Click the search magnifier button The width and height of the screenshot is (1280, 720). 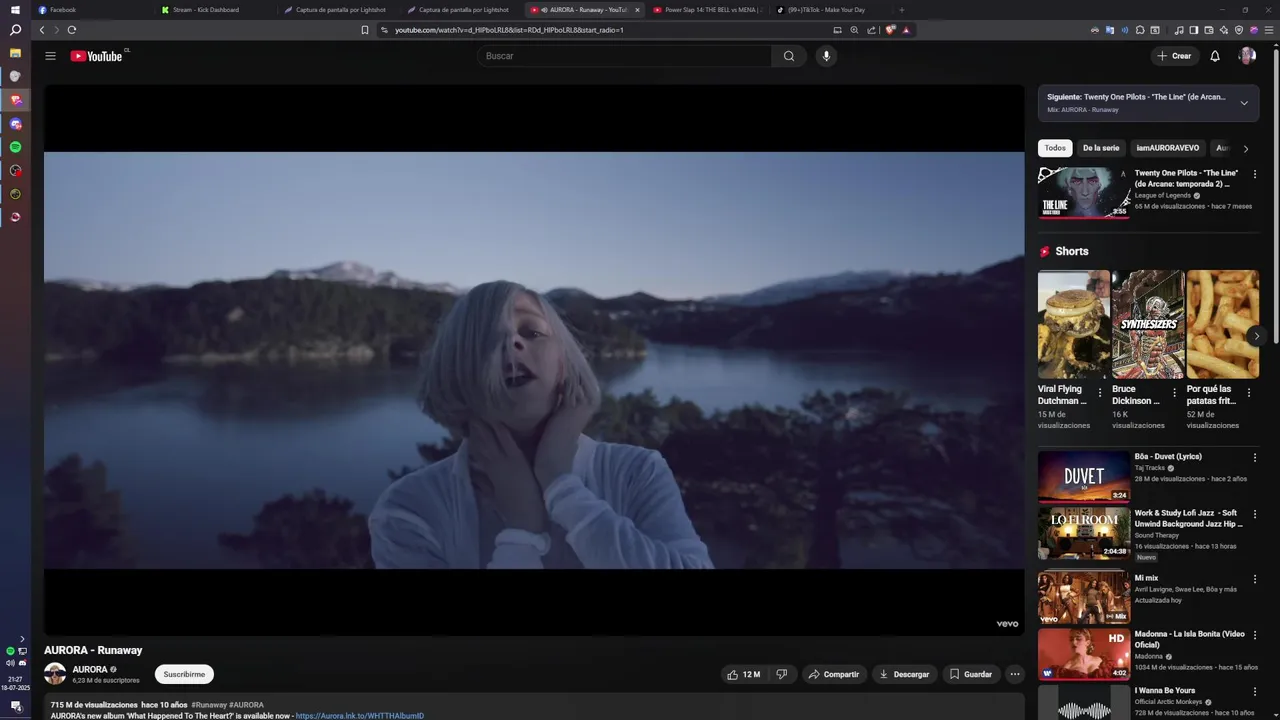coord(789,56)
